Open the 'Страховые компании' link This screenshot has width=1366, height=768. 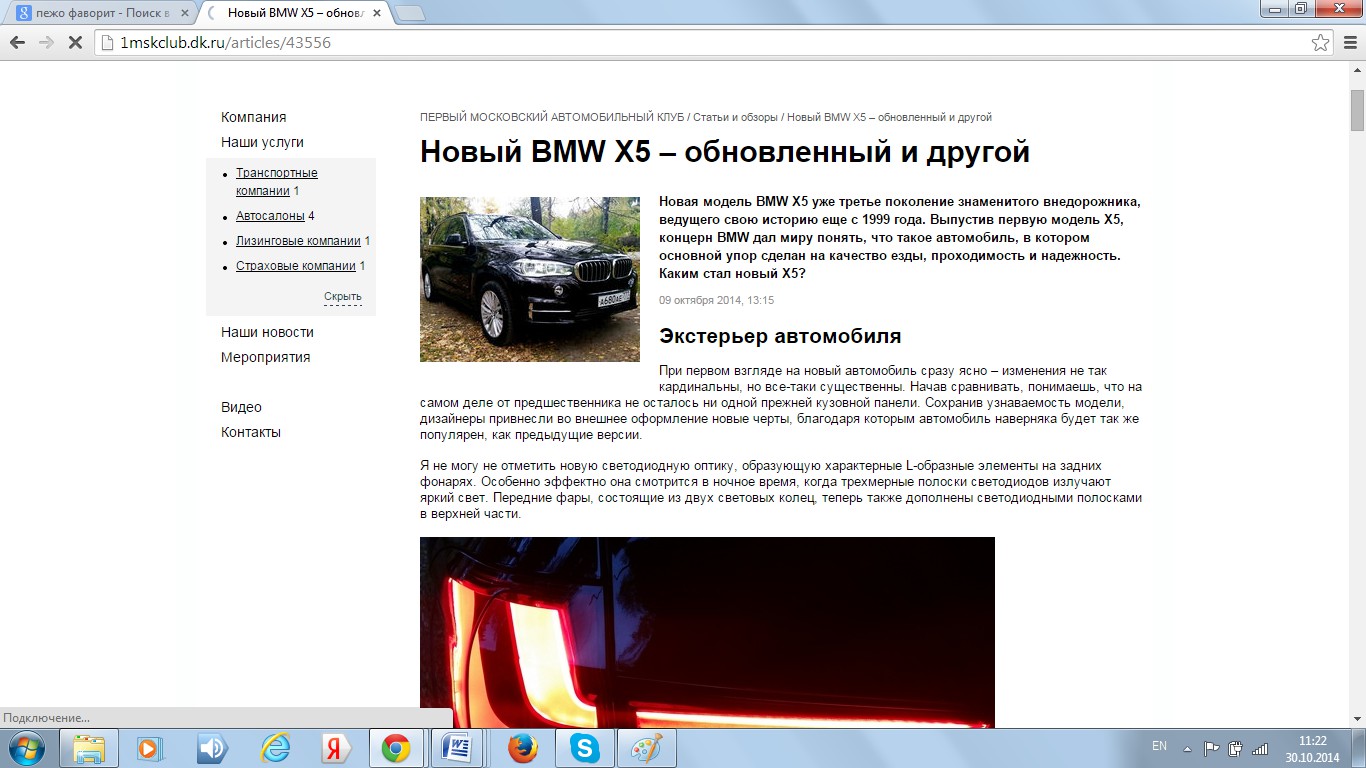click(296, 266)
